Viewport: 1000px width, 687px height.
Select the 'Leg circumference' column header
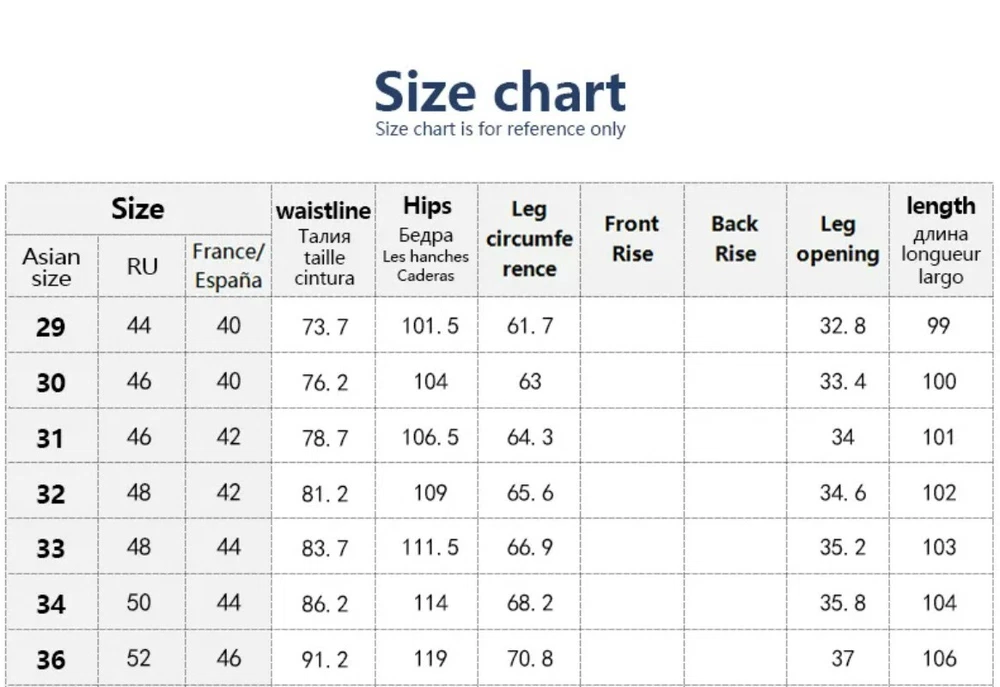click(529, 240)
